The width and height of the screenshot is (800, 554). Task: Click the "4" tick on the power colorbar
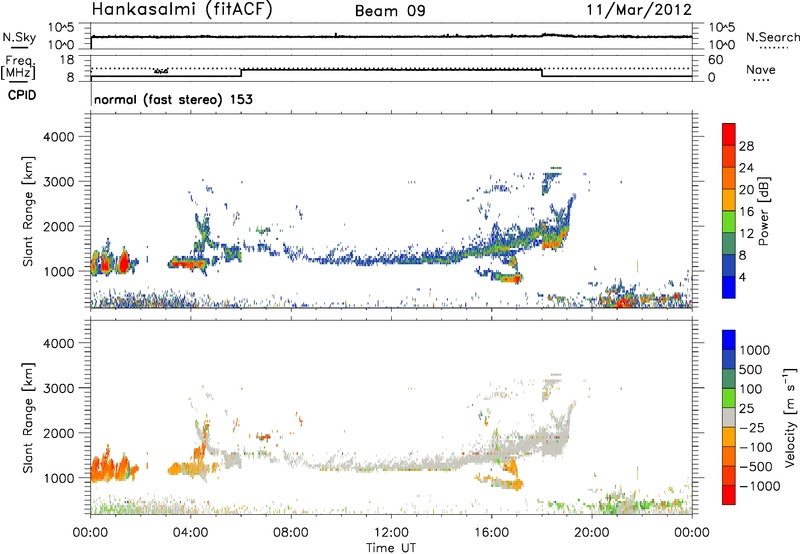(742, 277)
